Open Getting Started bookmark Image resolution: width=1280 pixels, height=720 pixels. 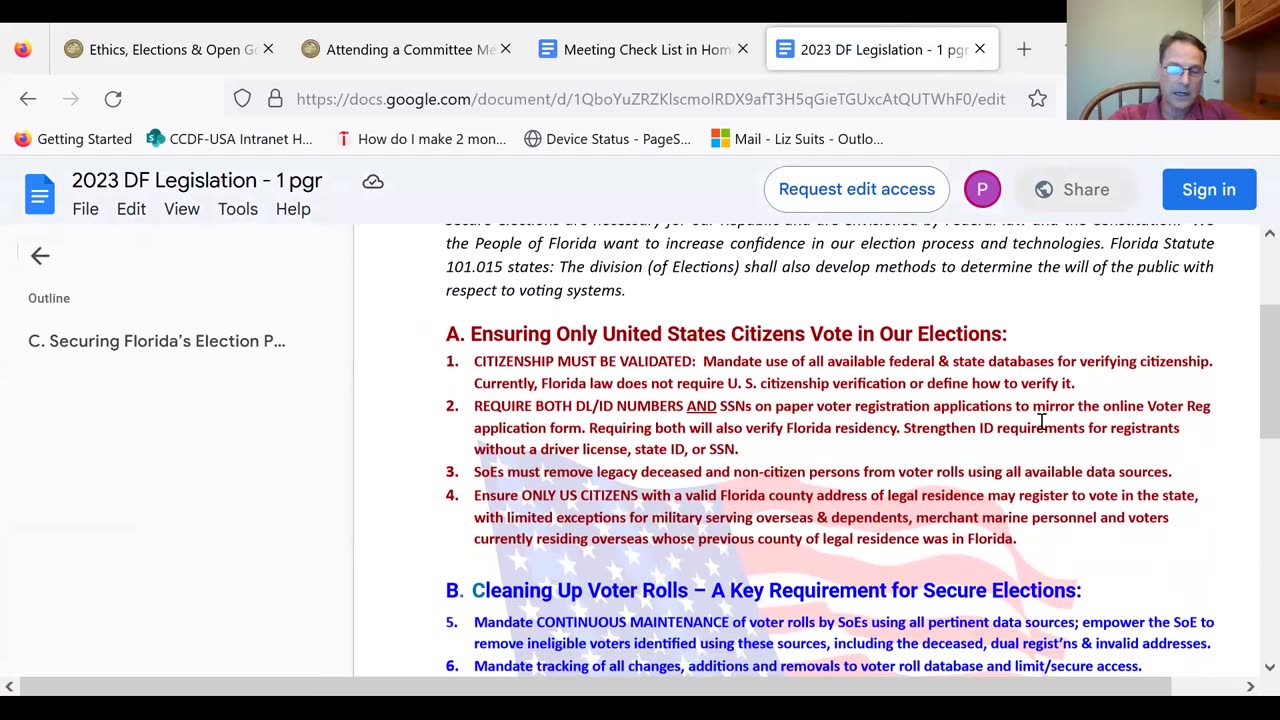[73, 139]
